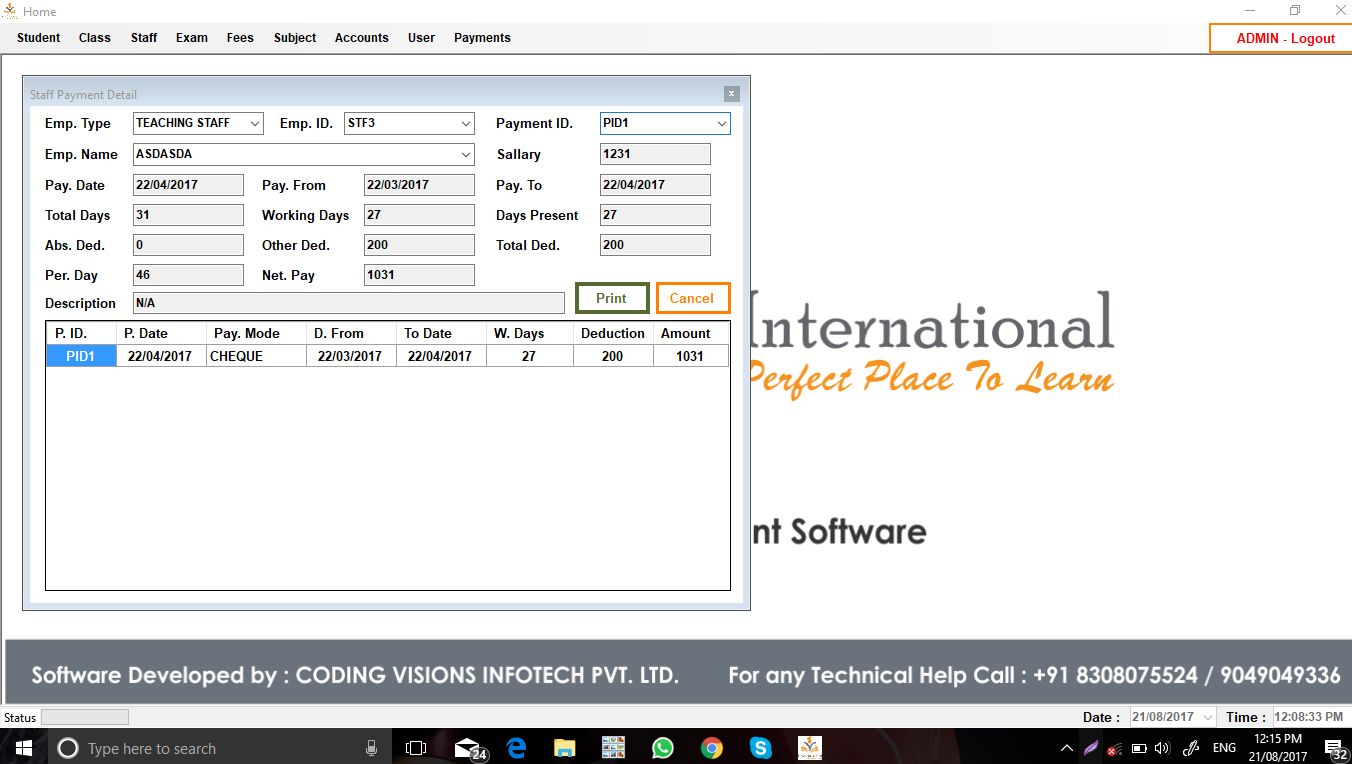The image size is (1352, 764).
Task: Select the PID1 row in payment table
Action: pyautogui.click(x=81, y=356)
